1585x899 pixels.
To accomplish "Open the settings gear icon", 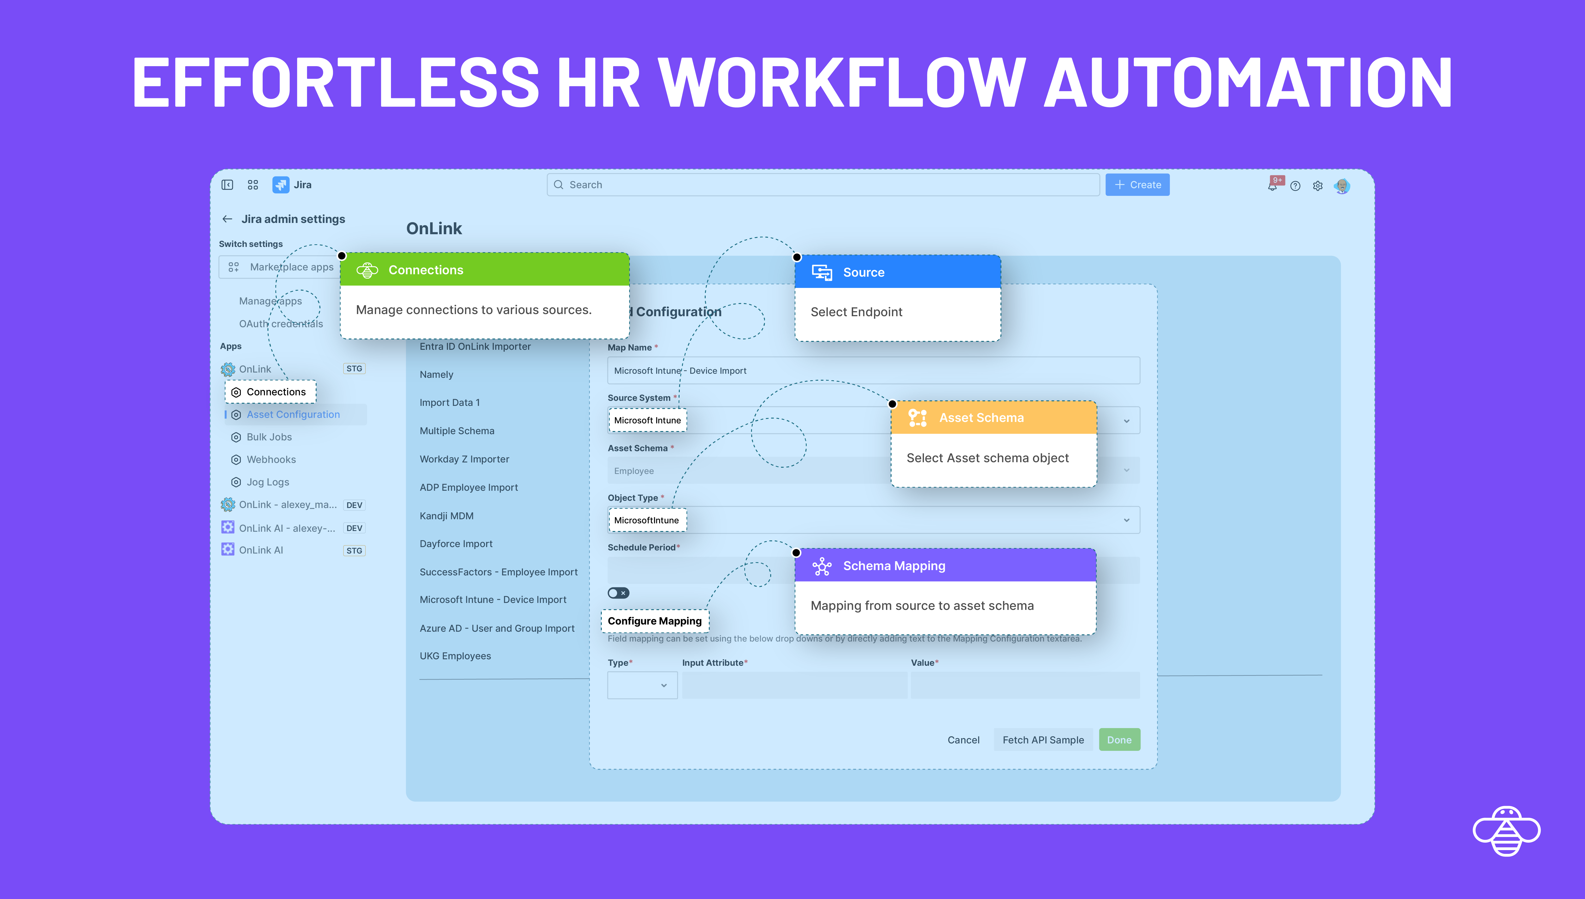I will point(1318,186).
